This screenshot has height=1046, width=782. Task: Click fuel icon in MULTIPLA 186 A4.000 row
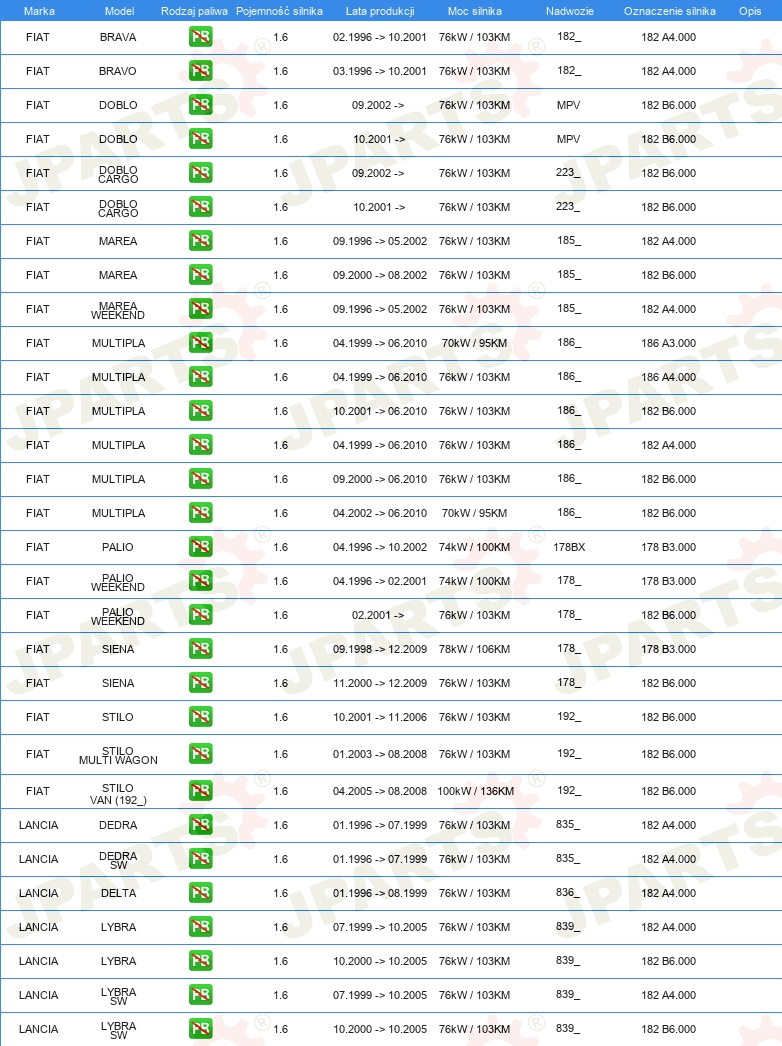pos(200,377)
